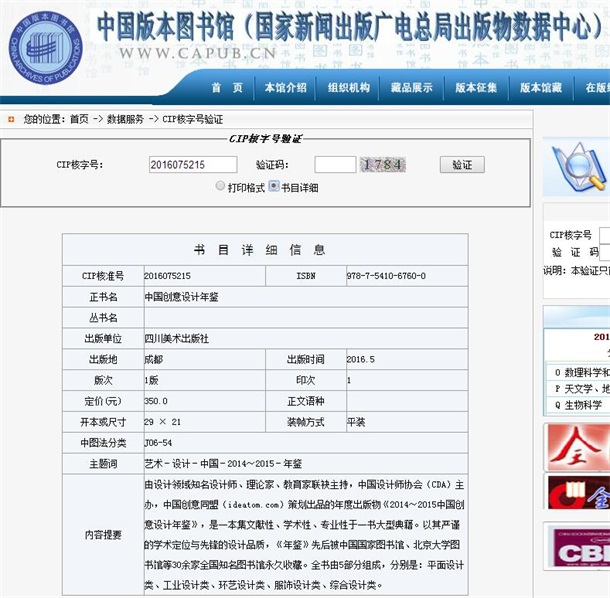The width and height of the screenshot is (610, 598).
Task: Open the 组织机构 menu item
Action: (x=349, y=88)
